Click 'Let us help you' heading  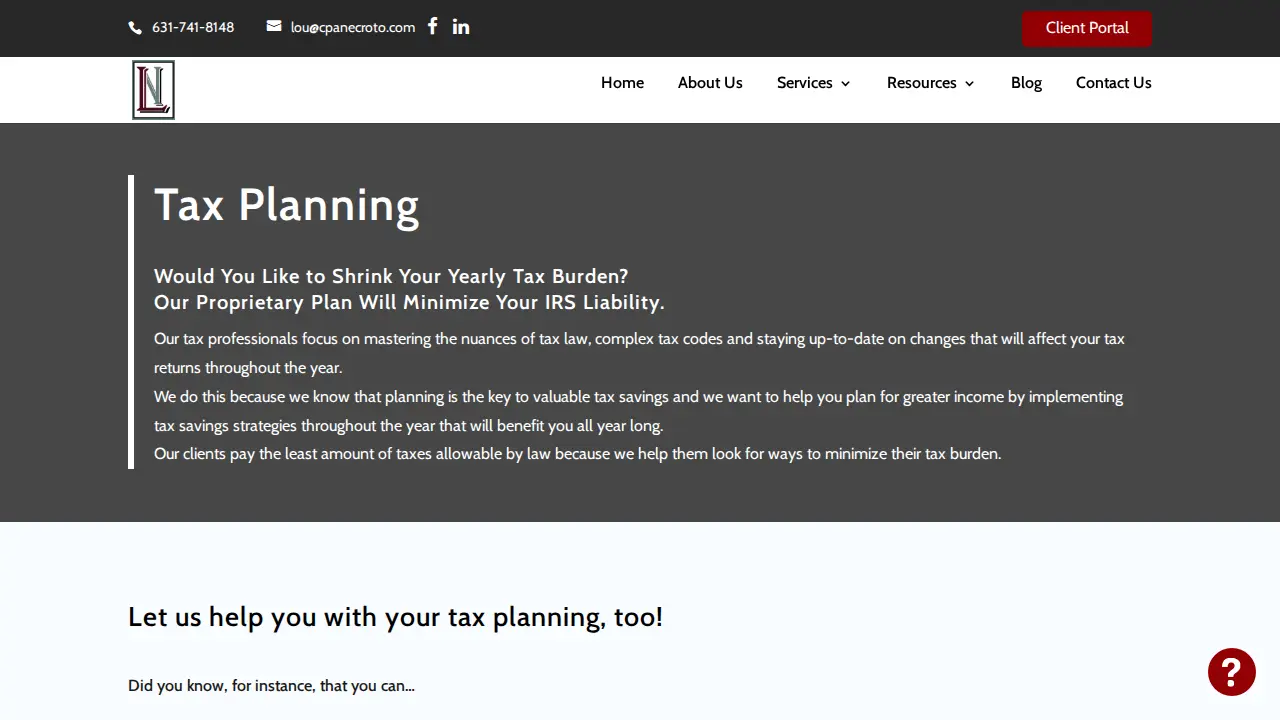pos(395,617)
